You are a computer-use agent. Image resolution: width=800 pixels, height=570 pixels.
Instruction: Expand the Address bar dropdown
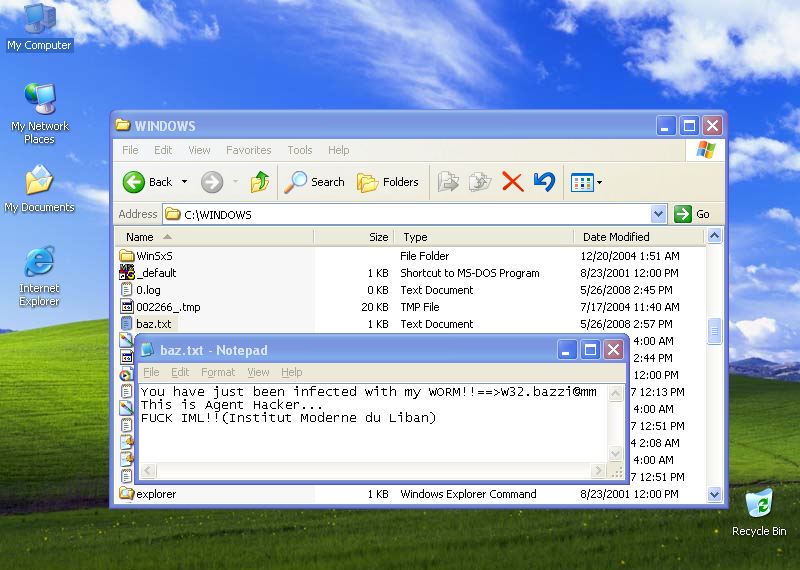click(658, 214)
